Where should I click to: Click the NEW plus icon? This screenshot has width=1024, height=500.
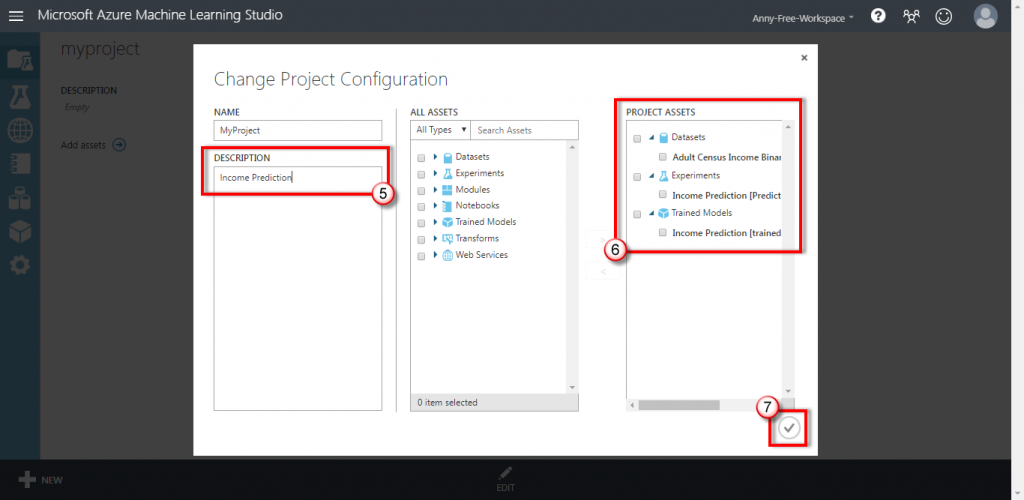coord(27,480)
